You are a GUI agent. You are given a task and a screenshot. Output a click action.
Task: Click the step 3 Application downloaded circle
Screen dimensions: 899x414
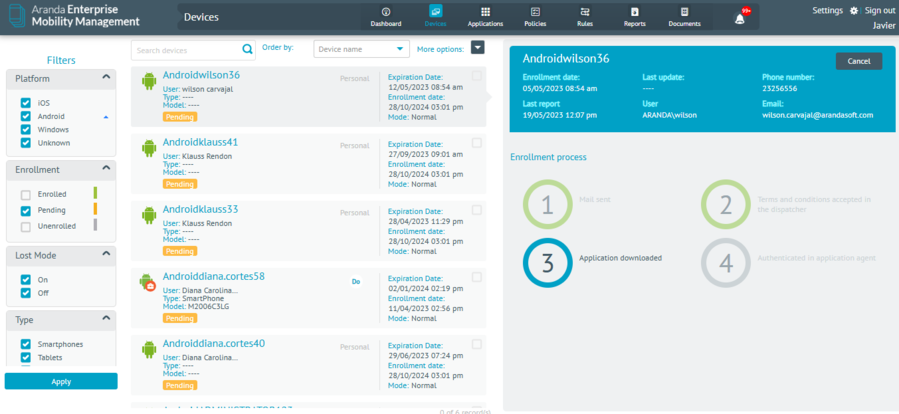548,263
